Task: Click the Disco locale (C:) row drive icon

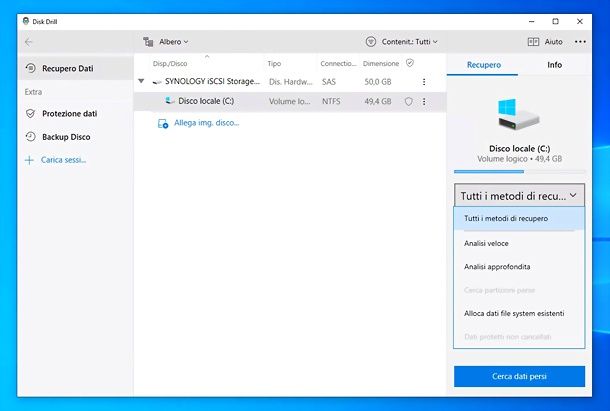Action: [170, 101]
